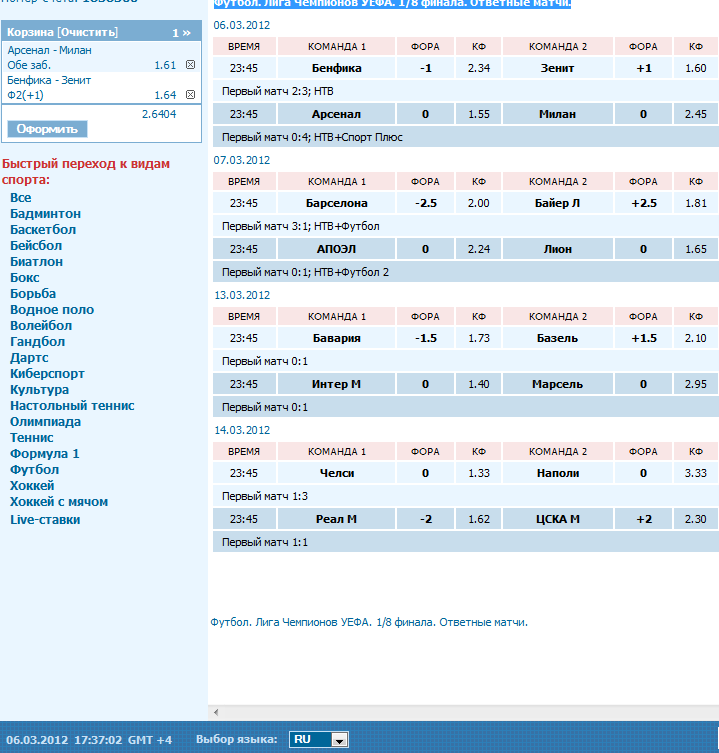
Task: Click the Челси team name
Action: coord(337,473)
